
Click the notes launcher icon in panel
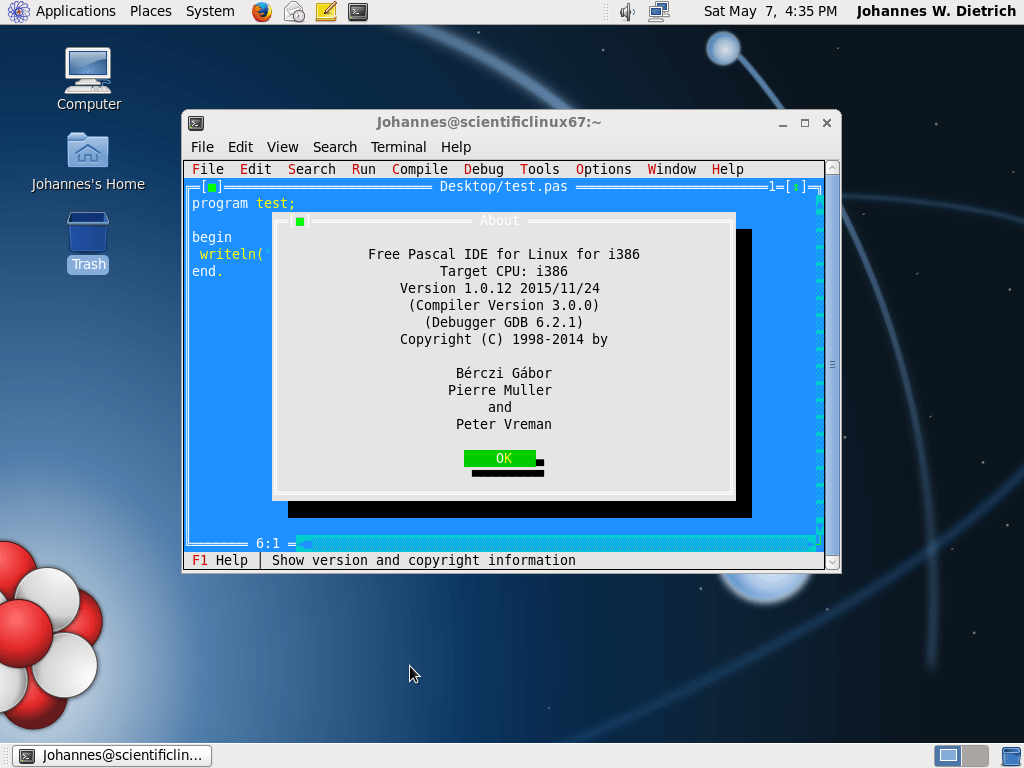point(325,12)
